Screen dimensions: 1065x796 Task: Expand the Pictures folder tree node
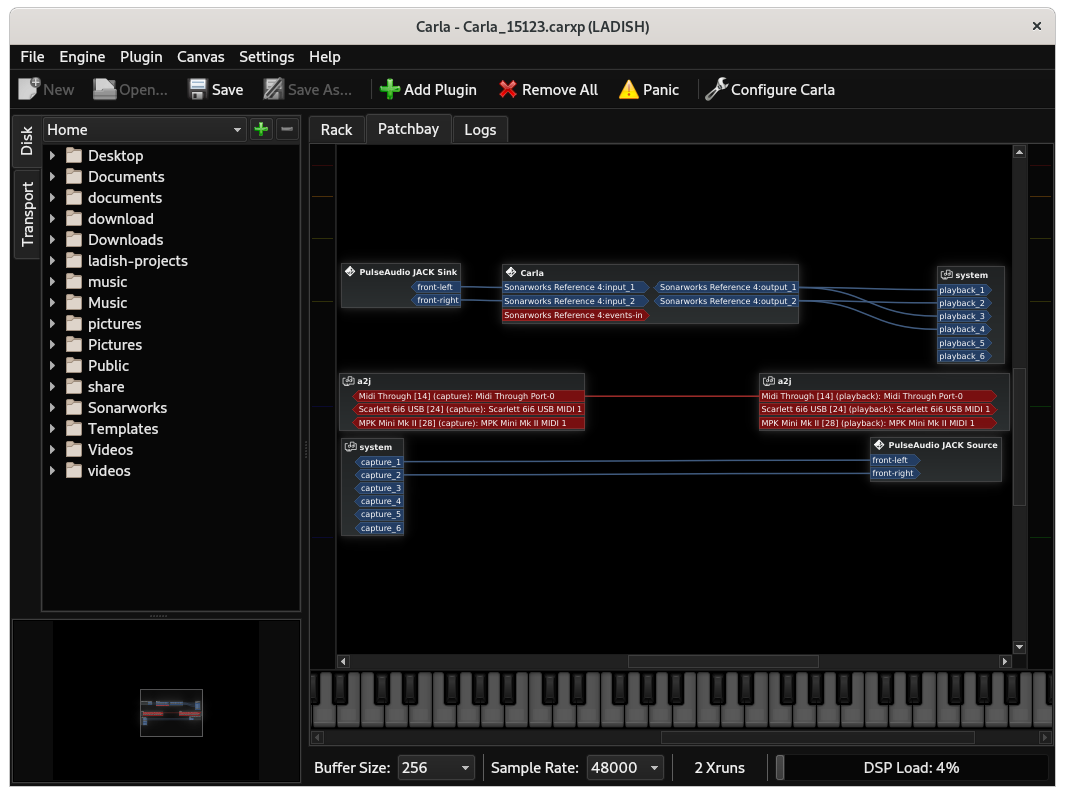[x=52, y=345]
